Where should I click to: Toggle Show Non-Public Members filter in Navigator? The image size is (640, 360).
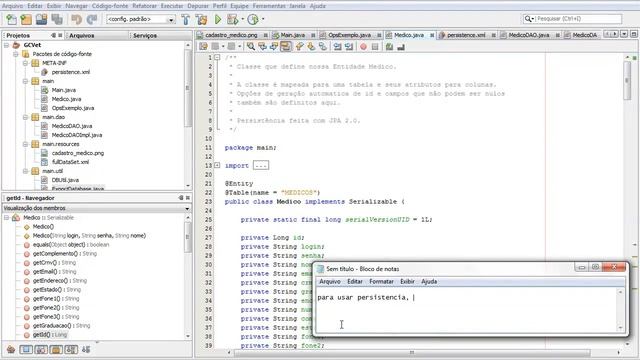click(x=56, y=349)
